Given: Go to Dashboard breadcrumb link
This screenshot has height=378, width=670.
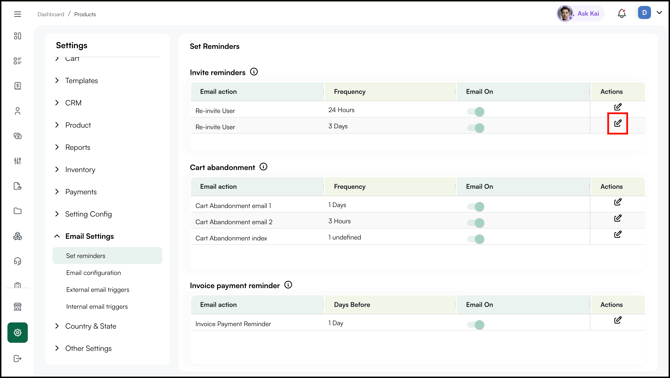Looking at the screenshot, I should pyautogui.click(x=50, y=14).
